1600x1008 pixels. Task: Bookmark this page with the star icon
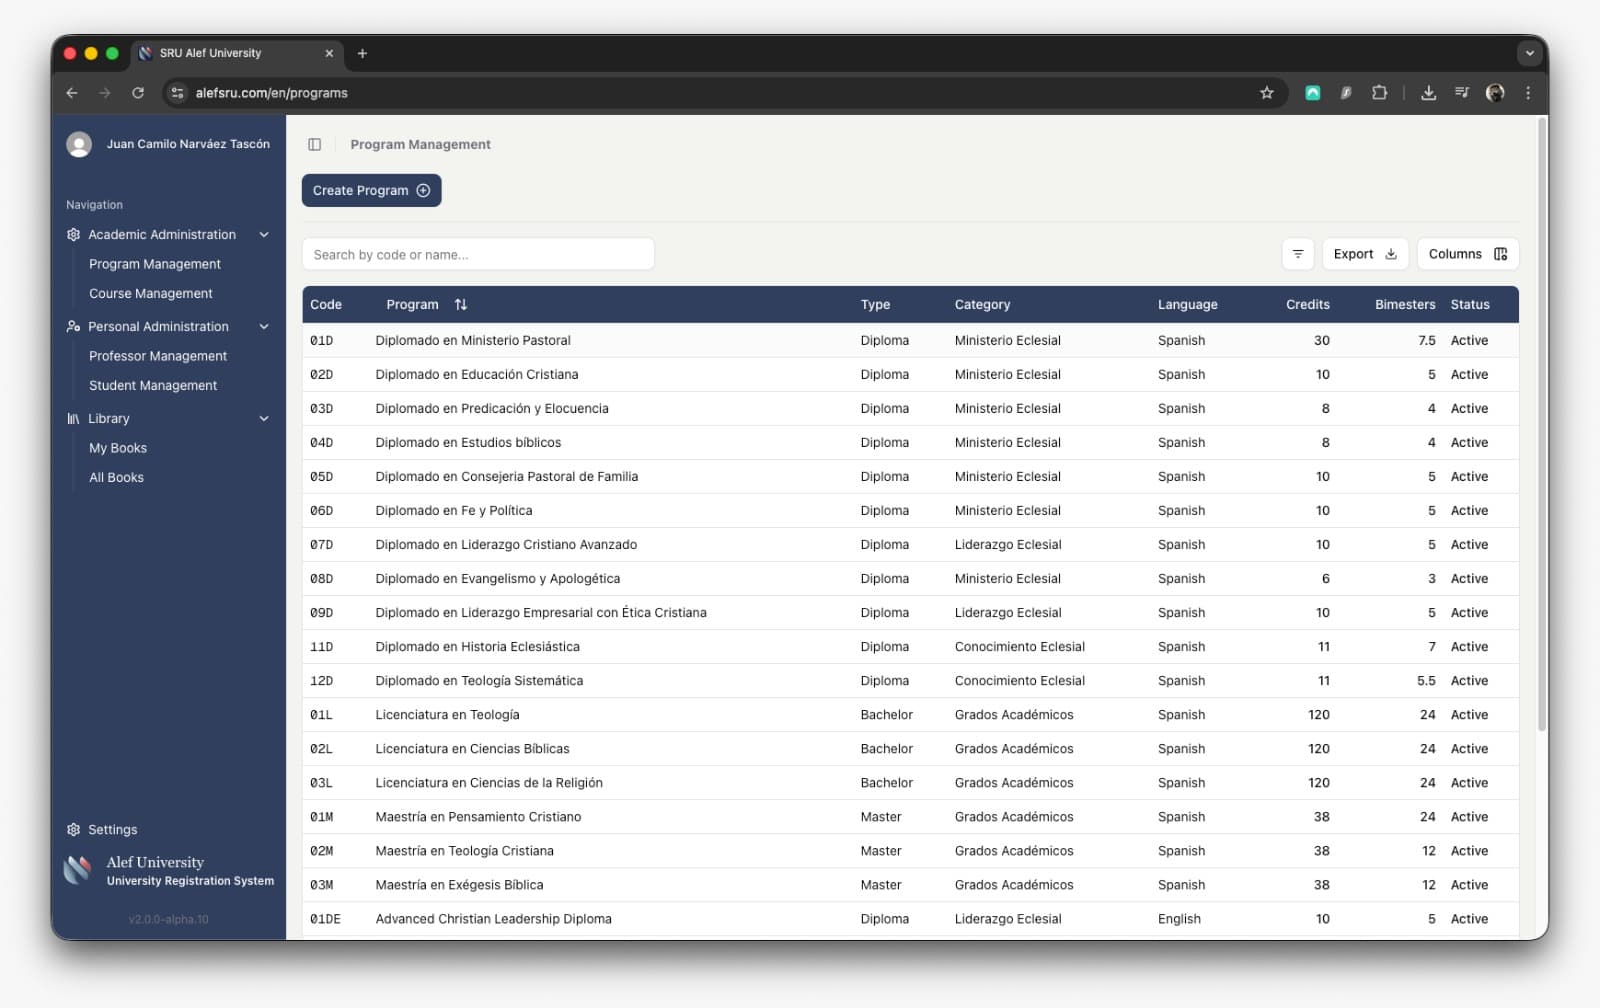coord(1266,93)
